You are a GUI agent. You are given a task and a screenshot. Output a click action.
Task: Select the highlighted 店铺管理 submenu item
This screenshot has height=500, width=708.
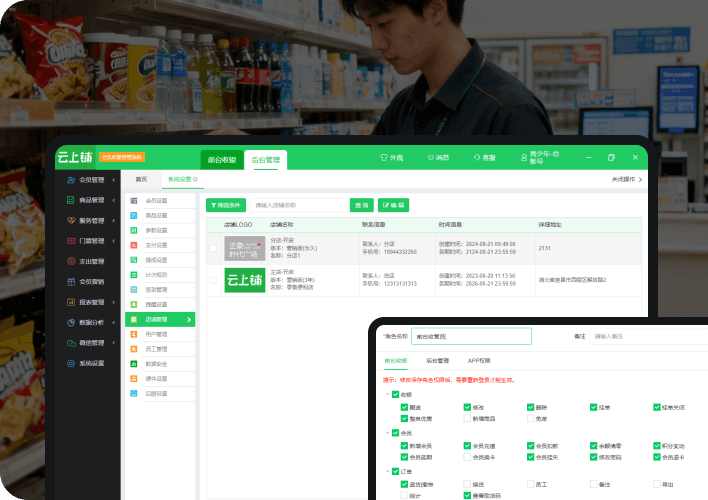tap(160, 319)
